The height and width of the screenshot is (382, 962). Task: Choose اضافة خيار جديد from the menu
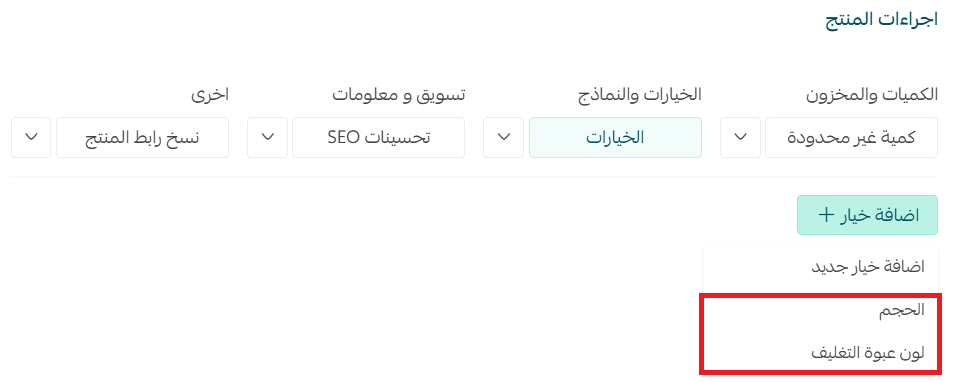coord(821,267)
